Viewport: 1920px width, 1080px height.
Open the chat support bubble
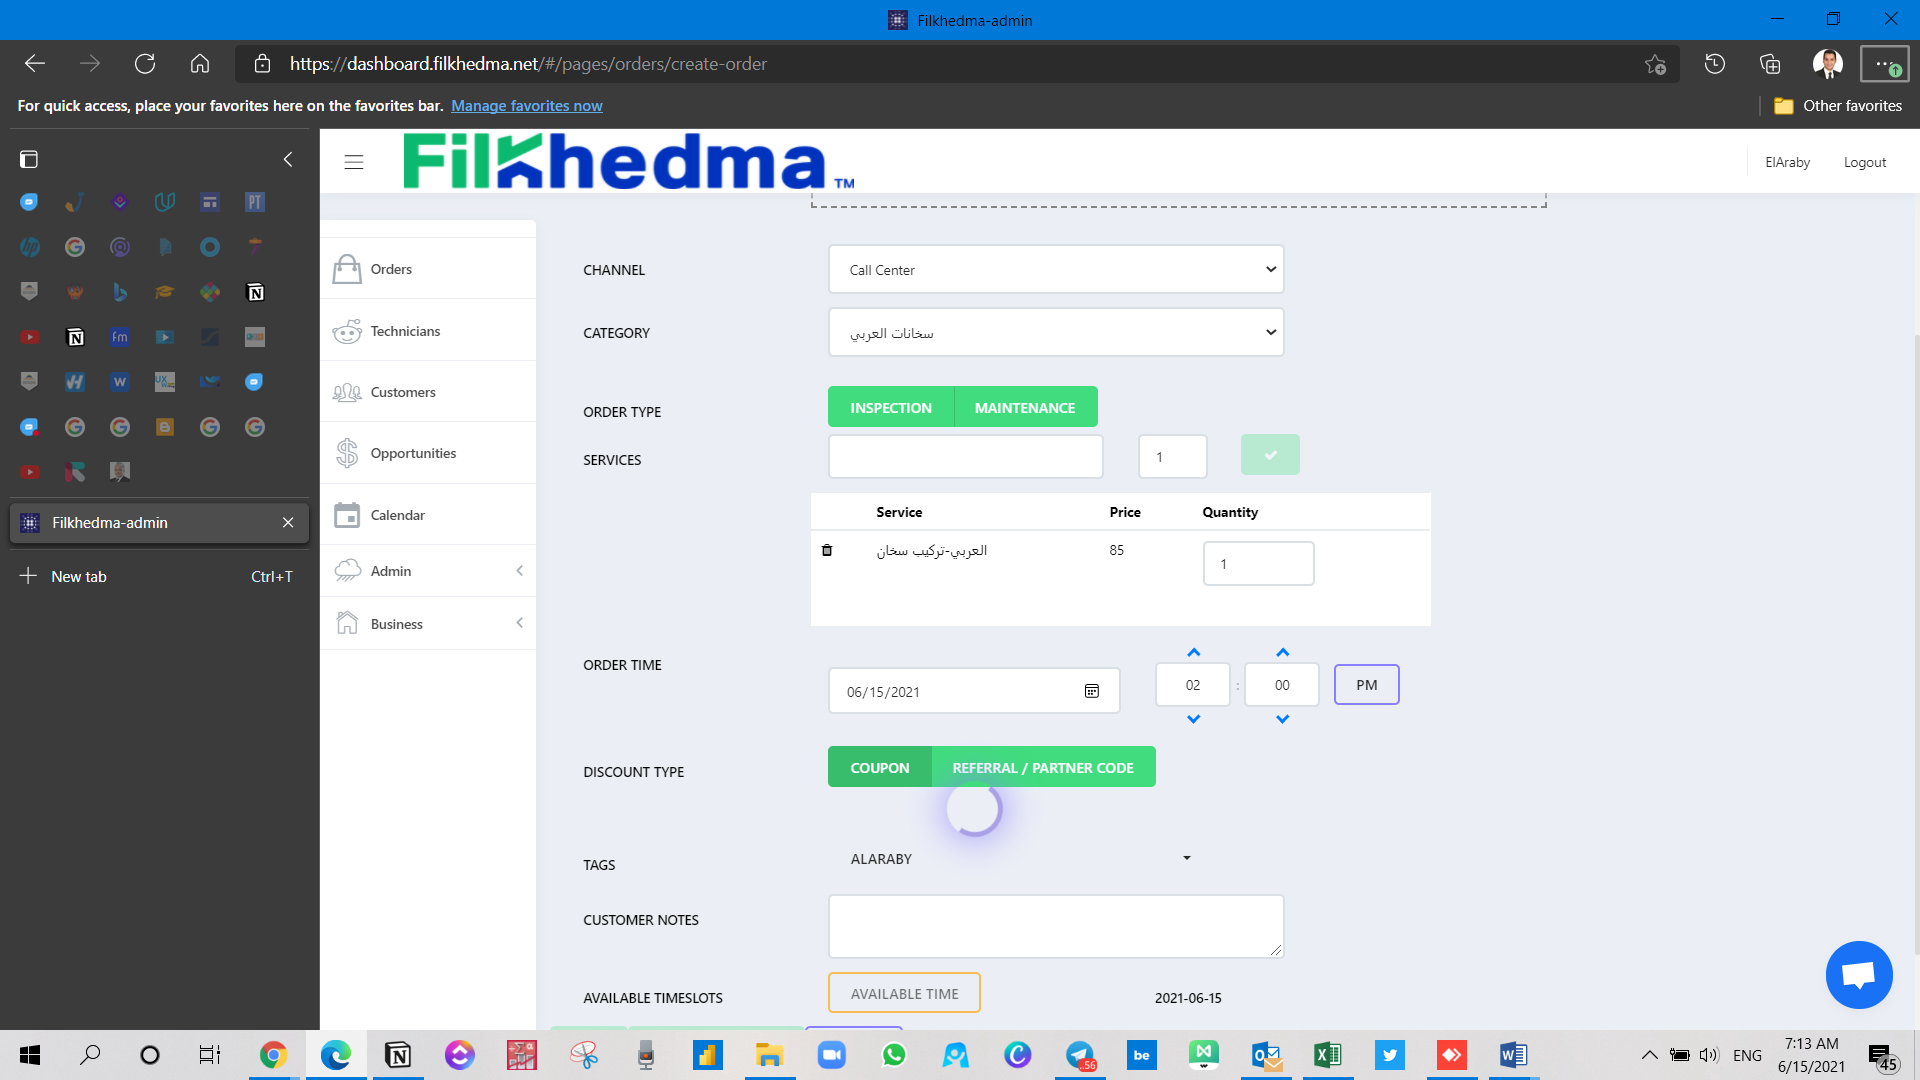point(1858,974)
